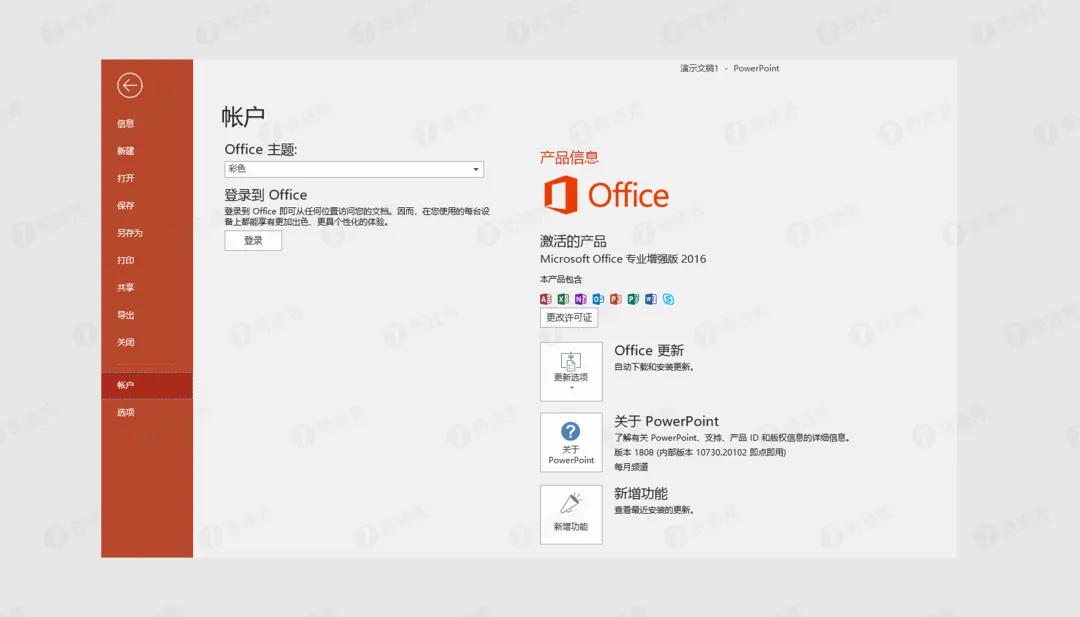1080x617 pixels.
Task: Choose 关闭 in the sidebar
Action: [125, 342]
